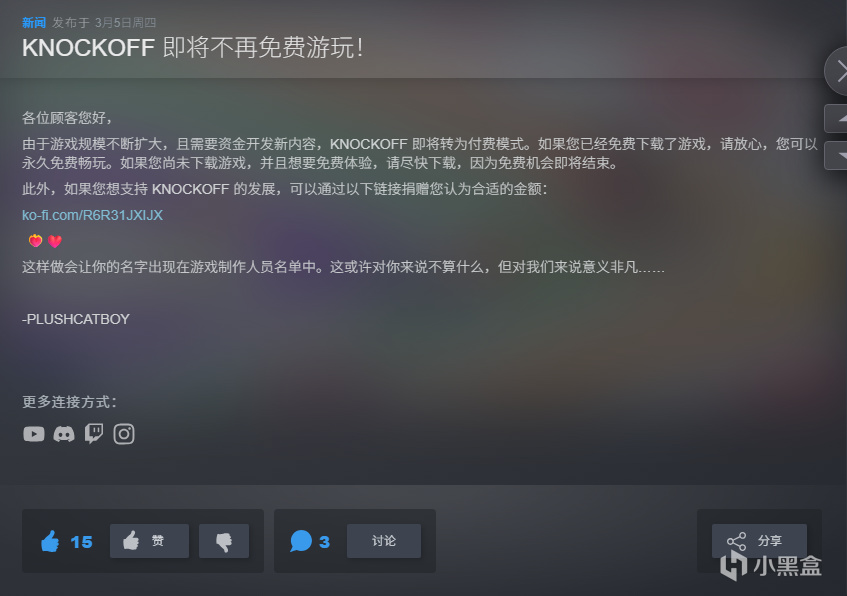
Task: Rate the post down with thumbs-down
Action: (x=224, y=541)
